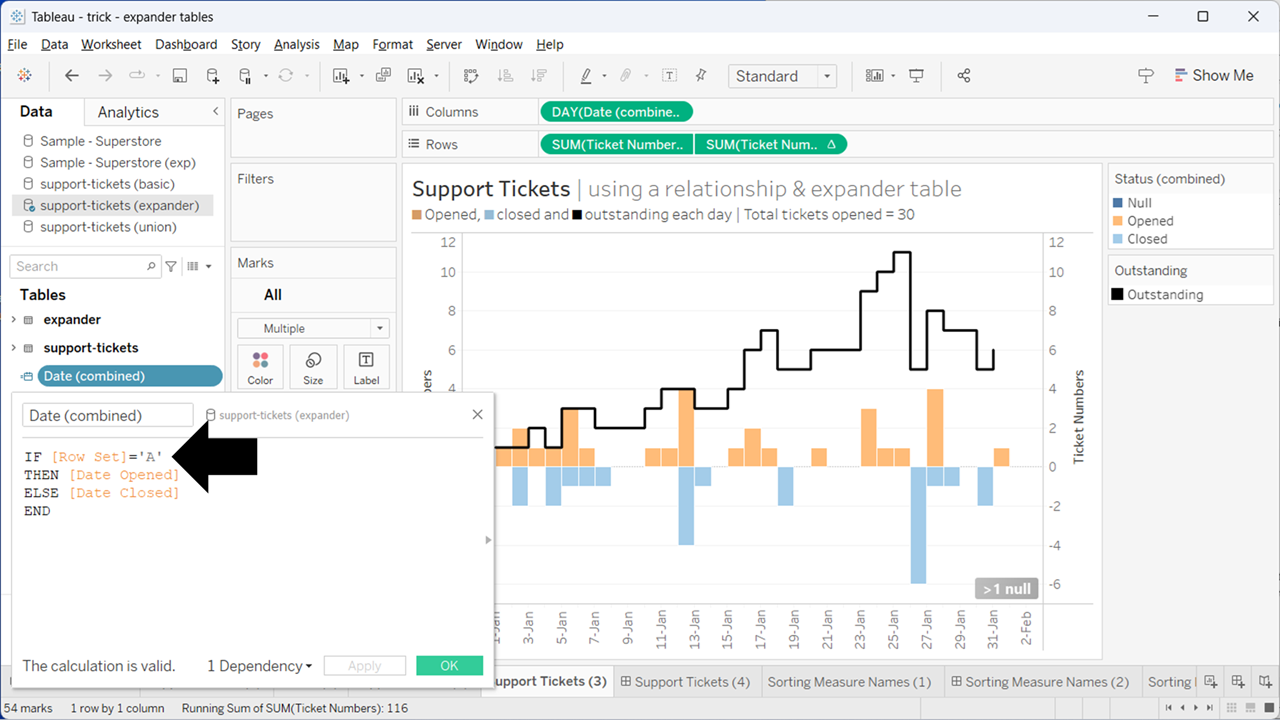Toggle the Closed legend item
The image size is (1280, 720).
pos(1147,239)
